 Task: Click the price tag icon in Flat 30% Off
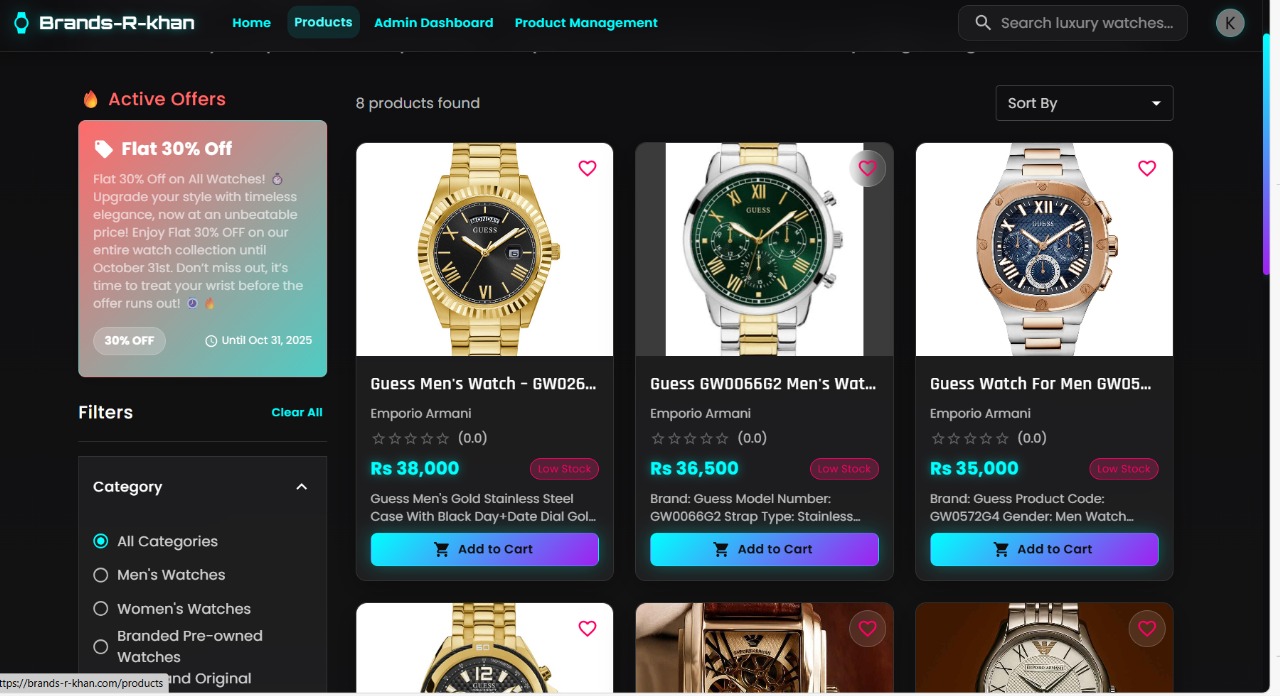(x=104, y=149)
